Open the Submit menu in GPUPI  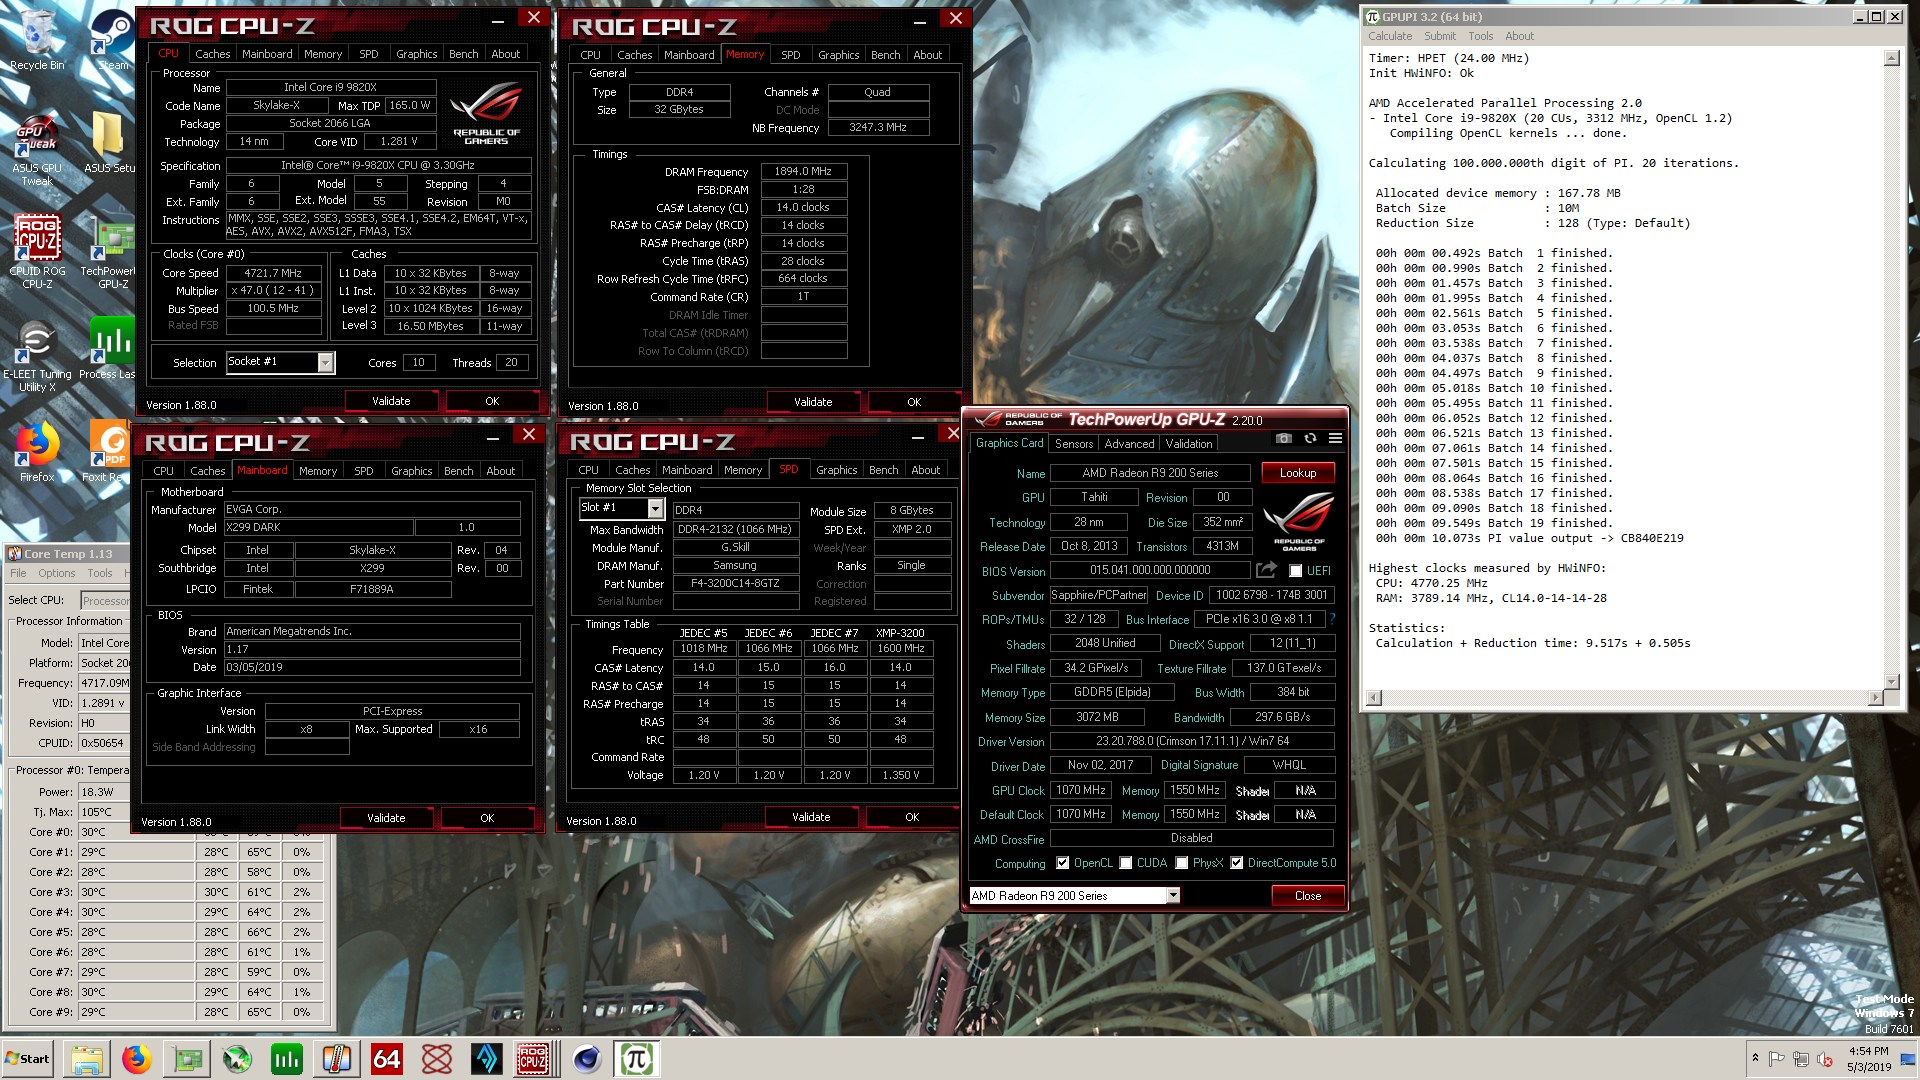point(1440,36)
